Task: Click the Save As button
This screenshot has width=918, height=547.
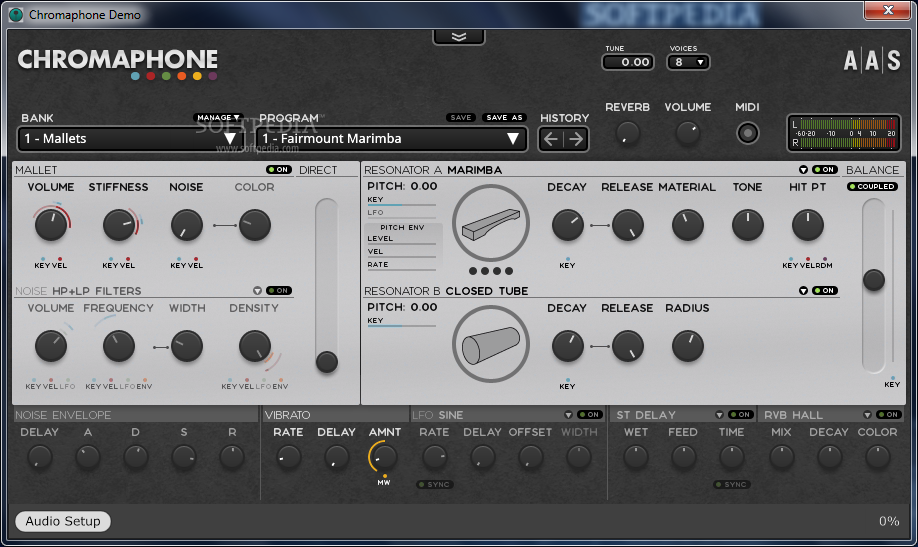Action: tap(504, 118)
